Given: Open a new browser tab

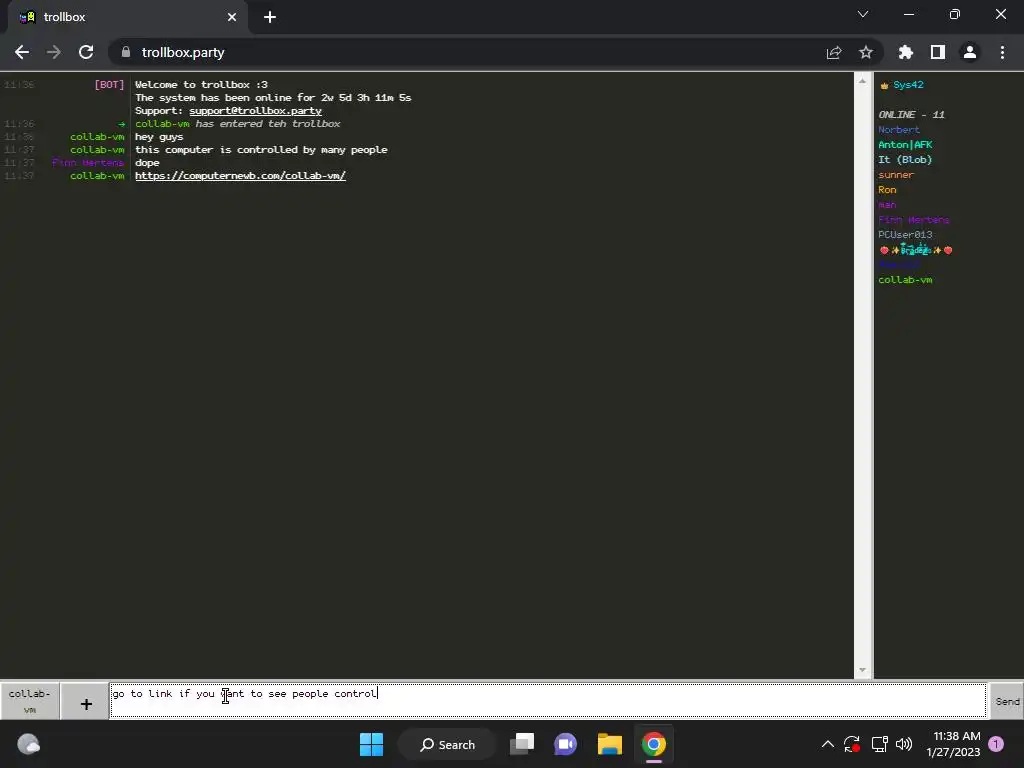Looking at the screenshot, I should click(x=270, y=17).
